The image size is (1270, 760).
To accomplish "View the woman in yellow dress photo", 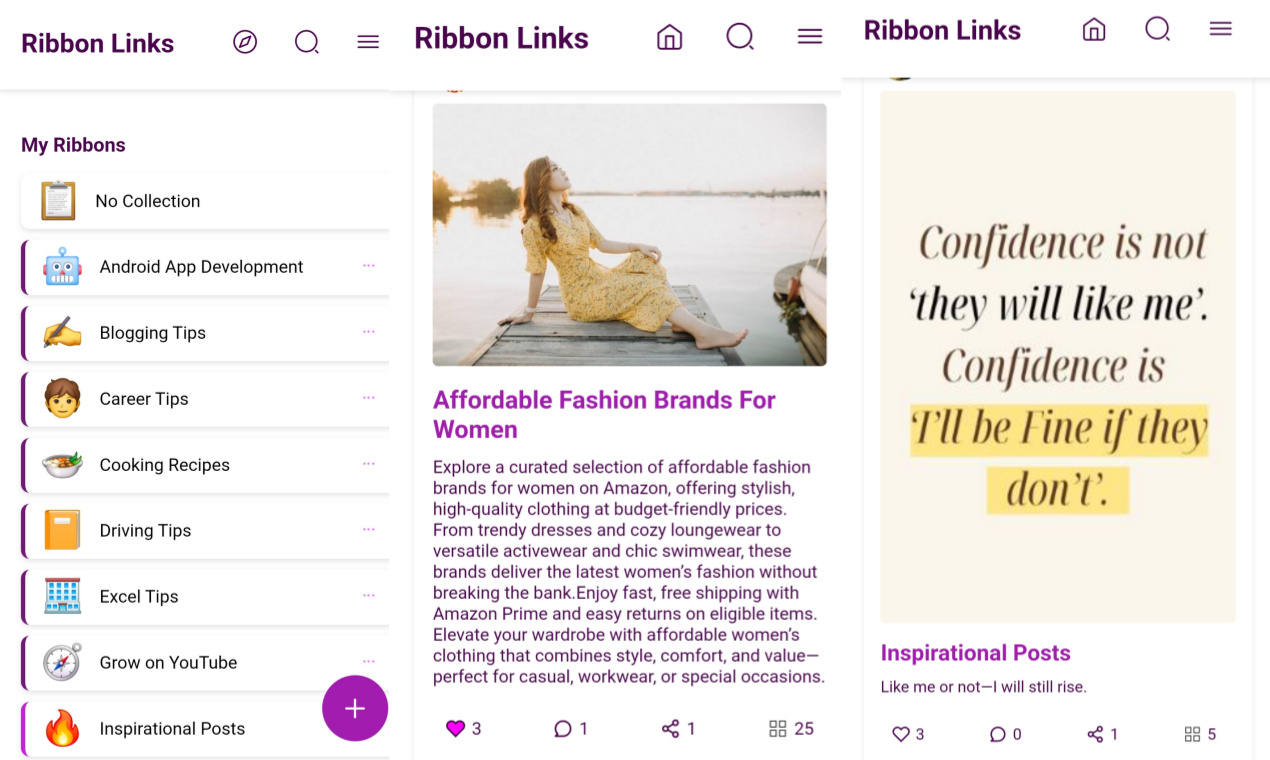I will pos(629,235).
